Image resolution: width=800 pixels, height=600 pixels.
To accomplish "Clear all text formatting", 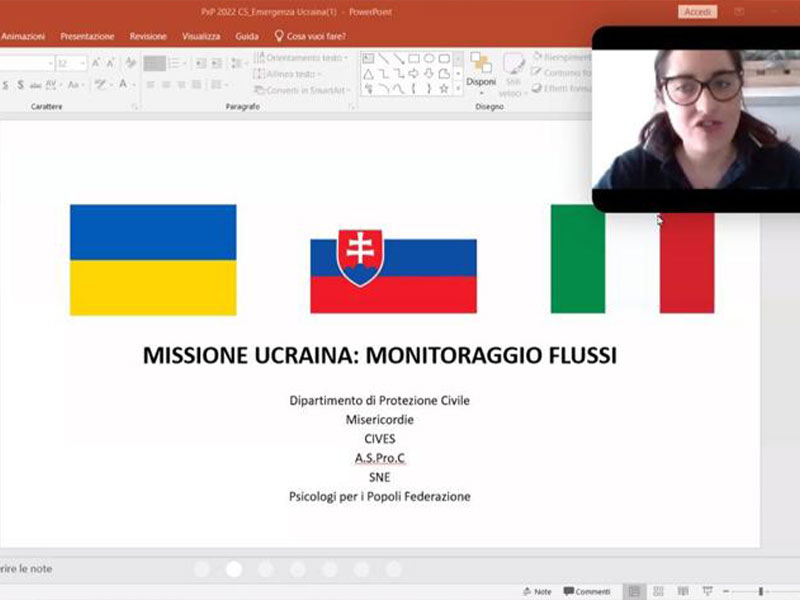I will 131,63.
